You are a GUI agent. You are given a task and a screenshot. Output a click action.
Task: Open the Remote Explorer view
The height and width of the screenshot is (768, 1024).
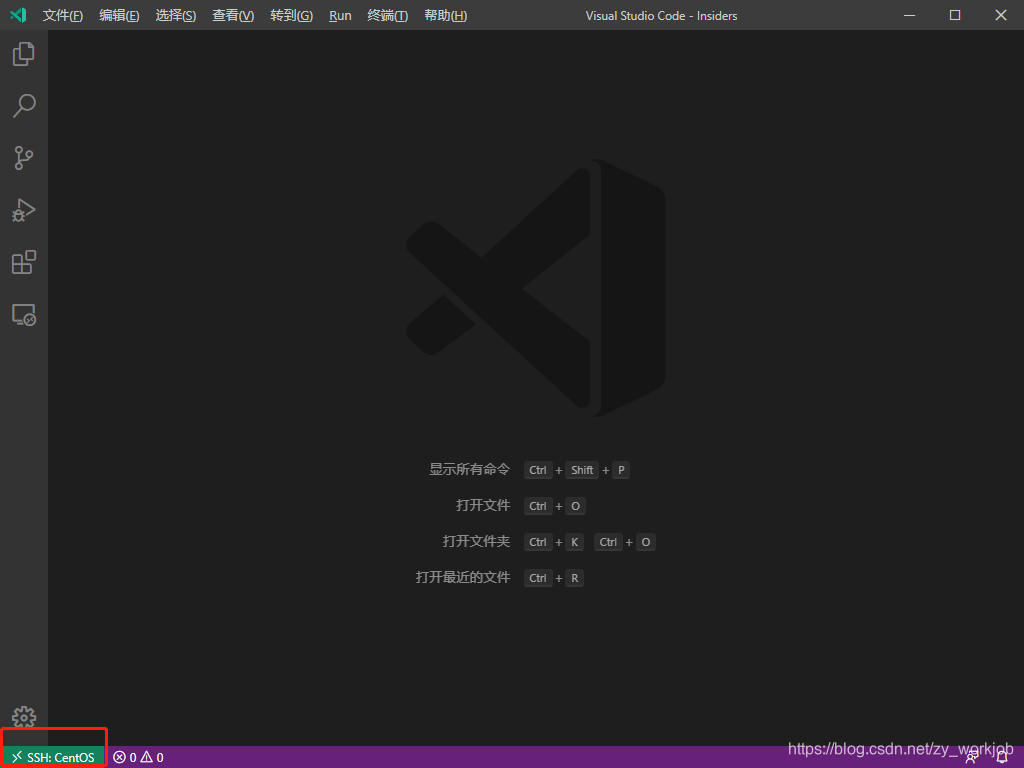tap(24, 315)
